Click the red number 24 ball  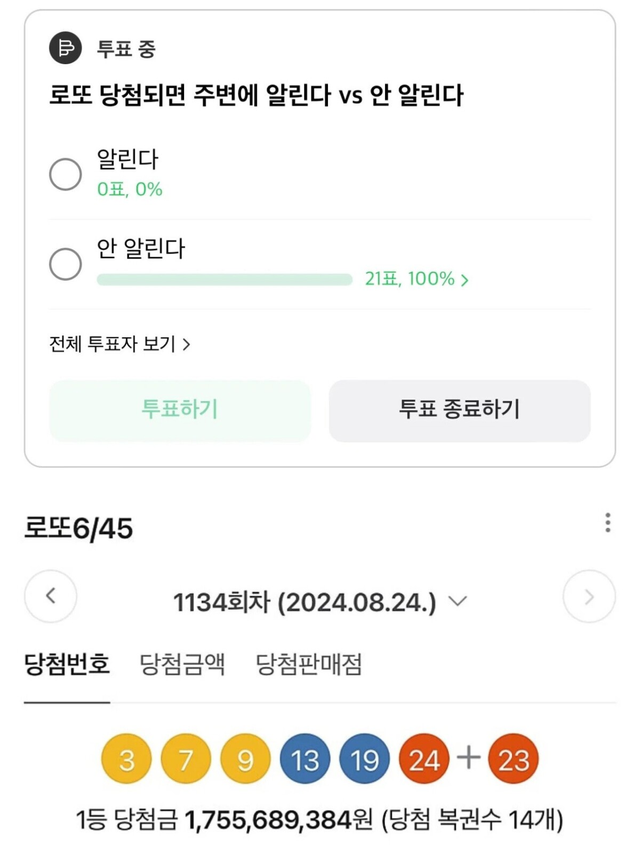tap(424, 759)
